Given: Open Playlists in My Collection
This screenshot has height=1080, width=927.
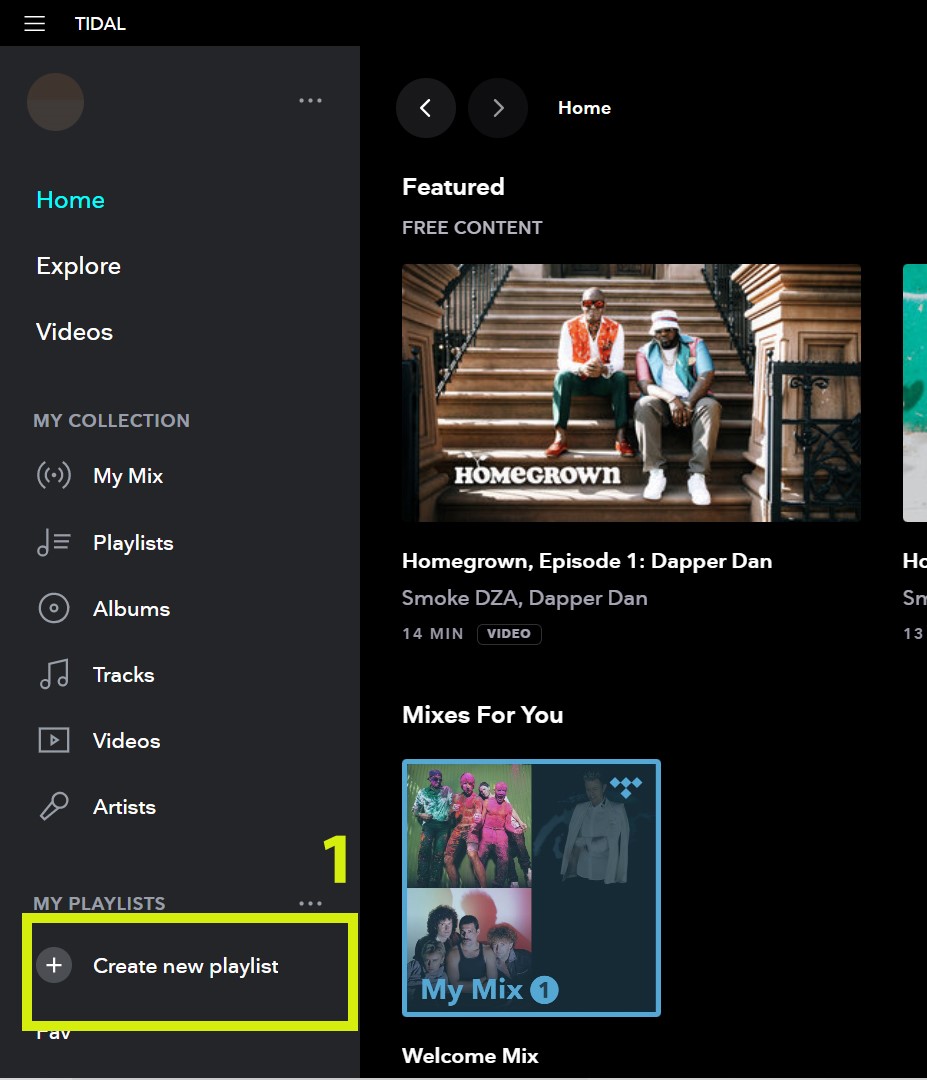Looking at the screenshot, I should pyautogui.click(x=133, y=543).
